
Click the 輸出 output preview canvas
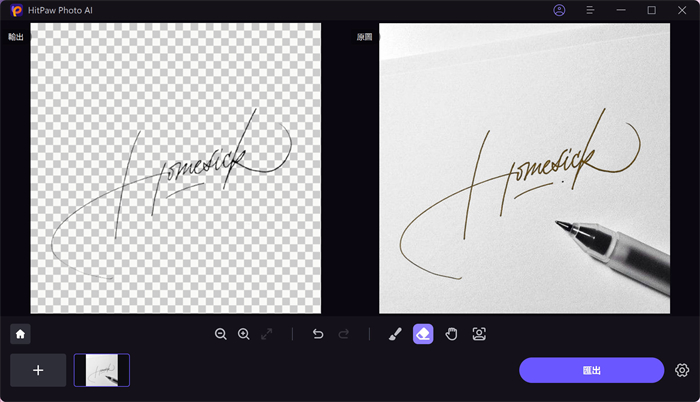[x=175, y=168]
